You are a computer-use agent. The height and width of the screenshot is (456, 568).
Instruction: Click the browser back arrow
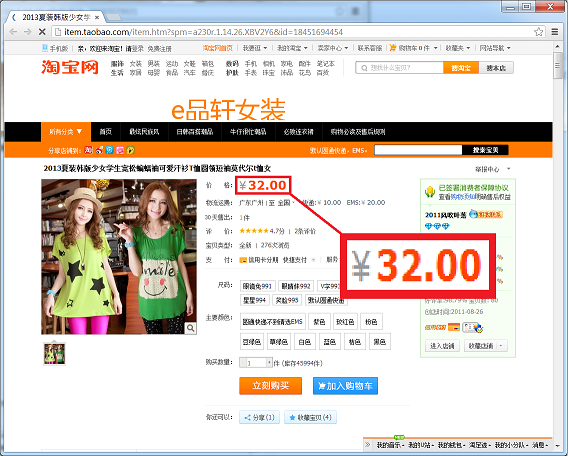[x=13, y=32]
